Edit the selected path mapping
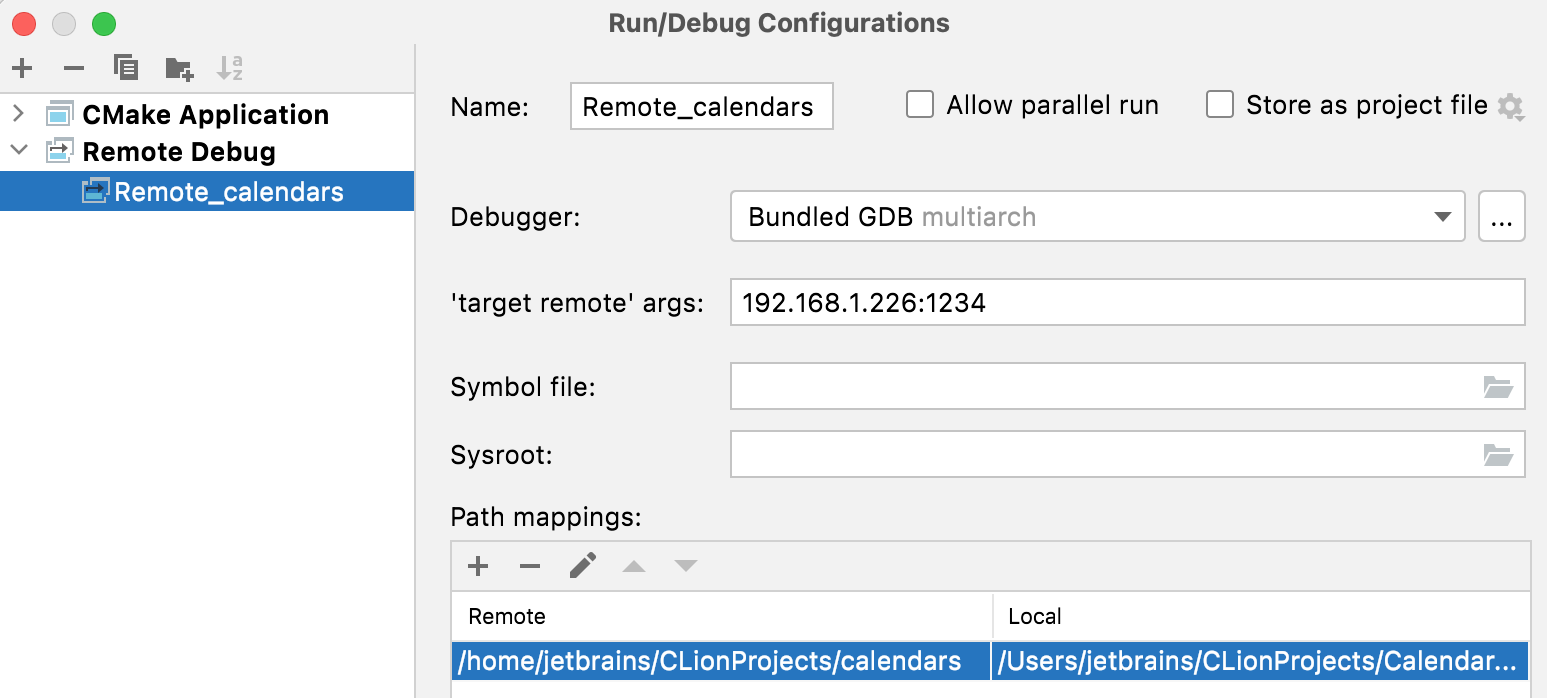Viewport: 1547px width, 698px height. coord(583,566)
